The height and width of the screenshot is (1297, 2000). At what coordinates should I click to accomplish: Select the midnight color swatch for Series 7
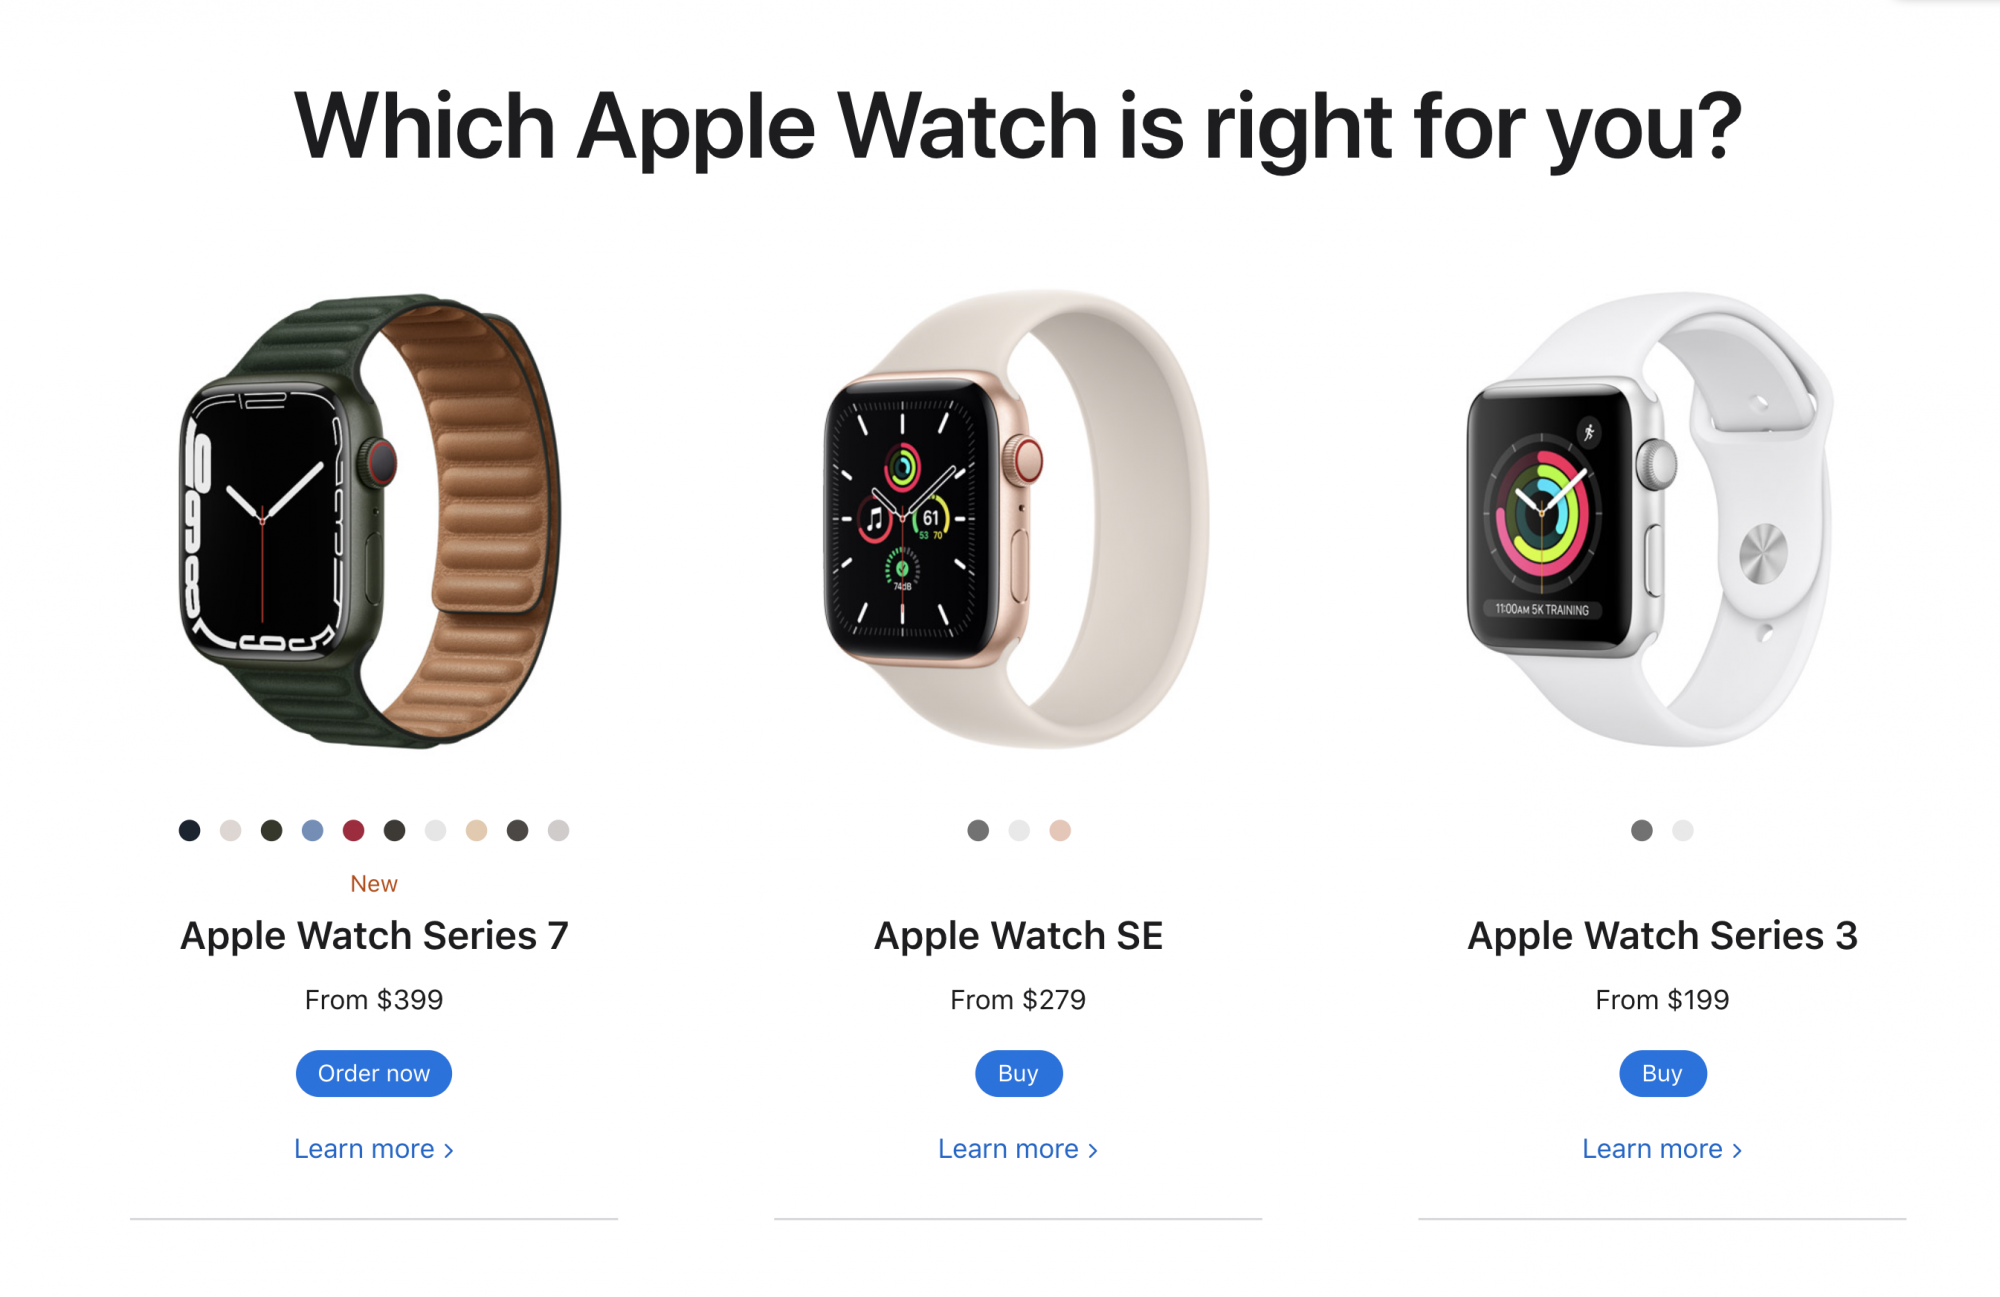(189, 830)
